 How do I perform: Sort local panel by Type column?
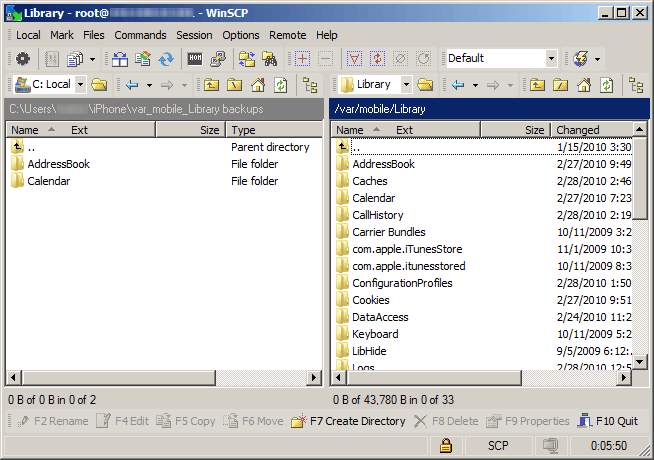[274, 130]
